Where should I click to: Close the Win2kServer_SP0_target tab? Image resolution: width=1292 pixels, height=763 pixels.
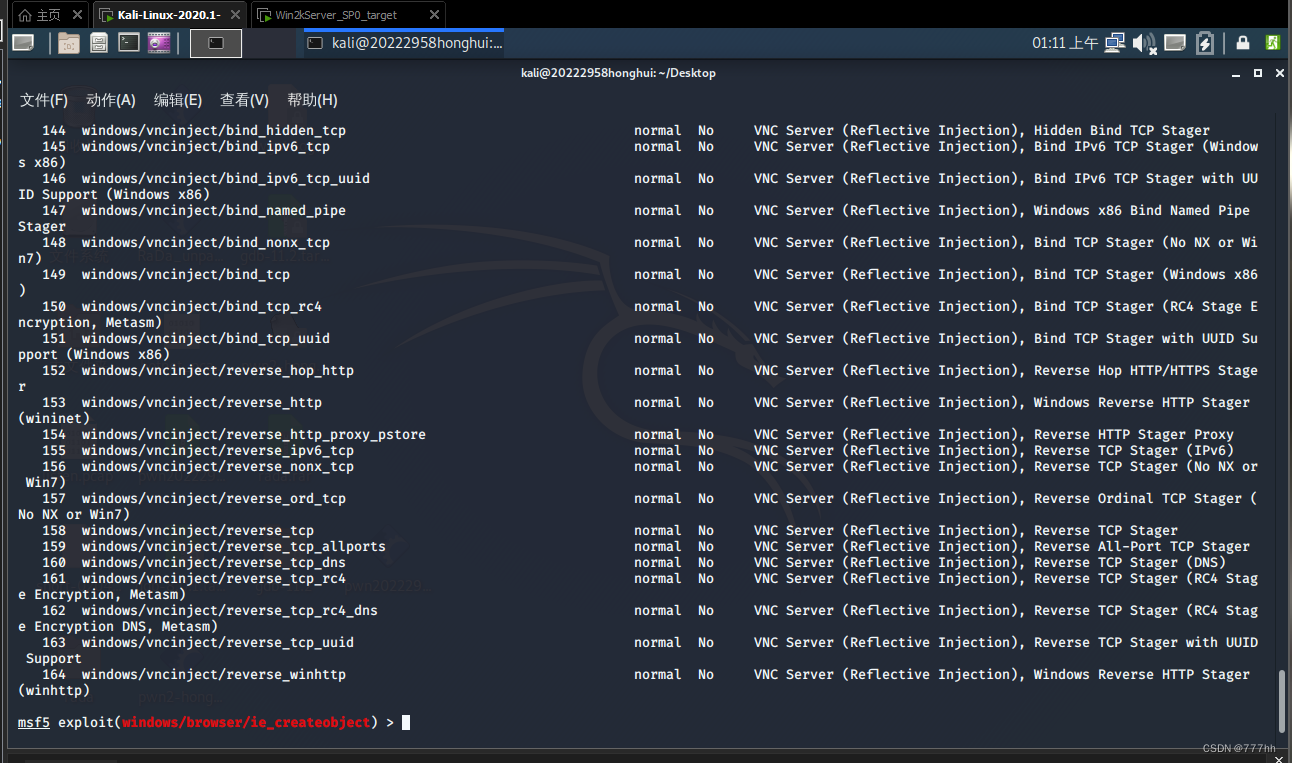pyautogui.click(x=434, y=15)
